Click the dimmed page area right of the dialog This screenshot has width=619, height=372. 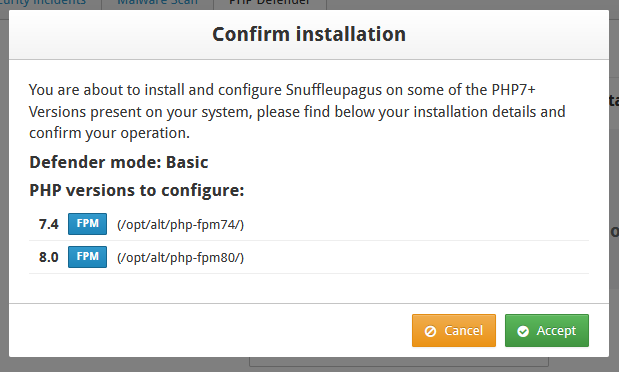coord(614,190)
